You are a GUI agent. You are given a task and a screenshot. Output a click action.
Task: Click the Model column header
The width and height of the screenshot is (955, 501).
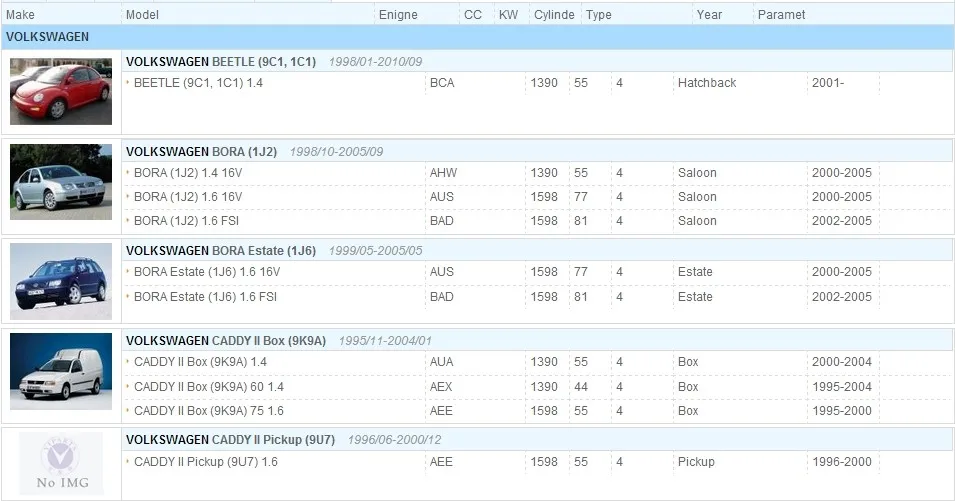click(142, 15)
